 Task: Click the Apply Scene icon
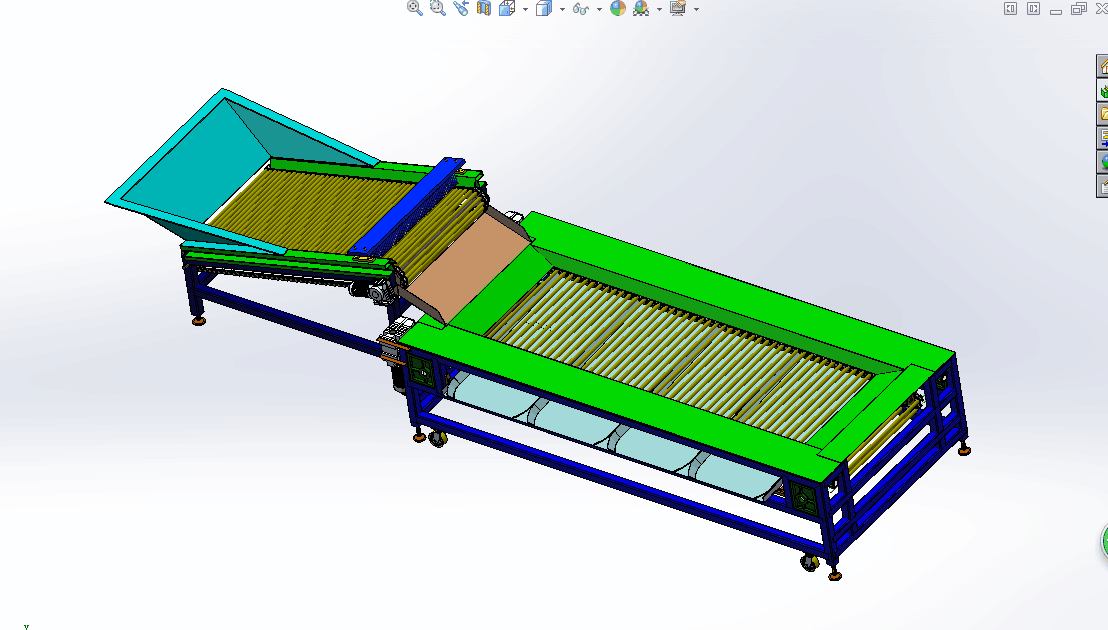click(x=641, y=8)
